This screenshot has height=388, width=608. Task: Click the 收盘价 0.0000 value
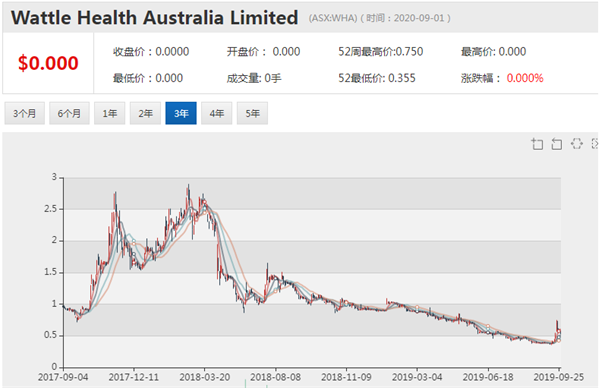pos(172,52)
